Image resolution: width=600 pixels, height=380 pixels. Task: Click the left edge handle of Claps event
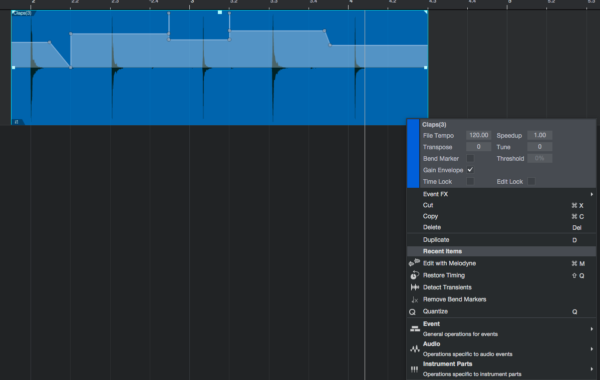13,67
